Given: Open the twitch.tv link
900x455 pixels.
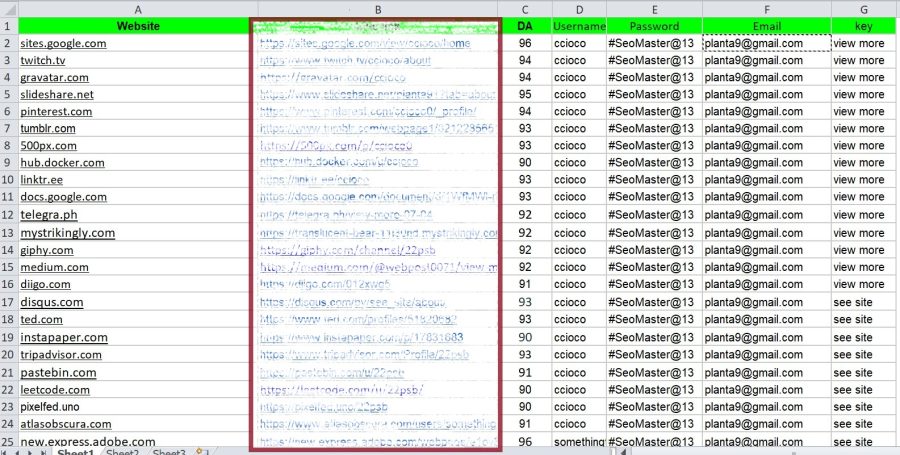Looking at the screenshot, I should click(x=43, y=60).
